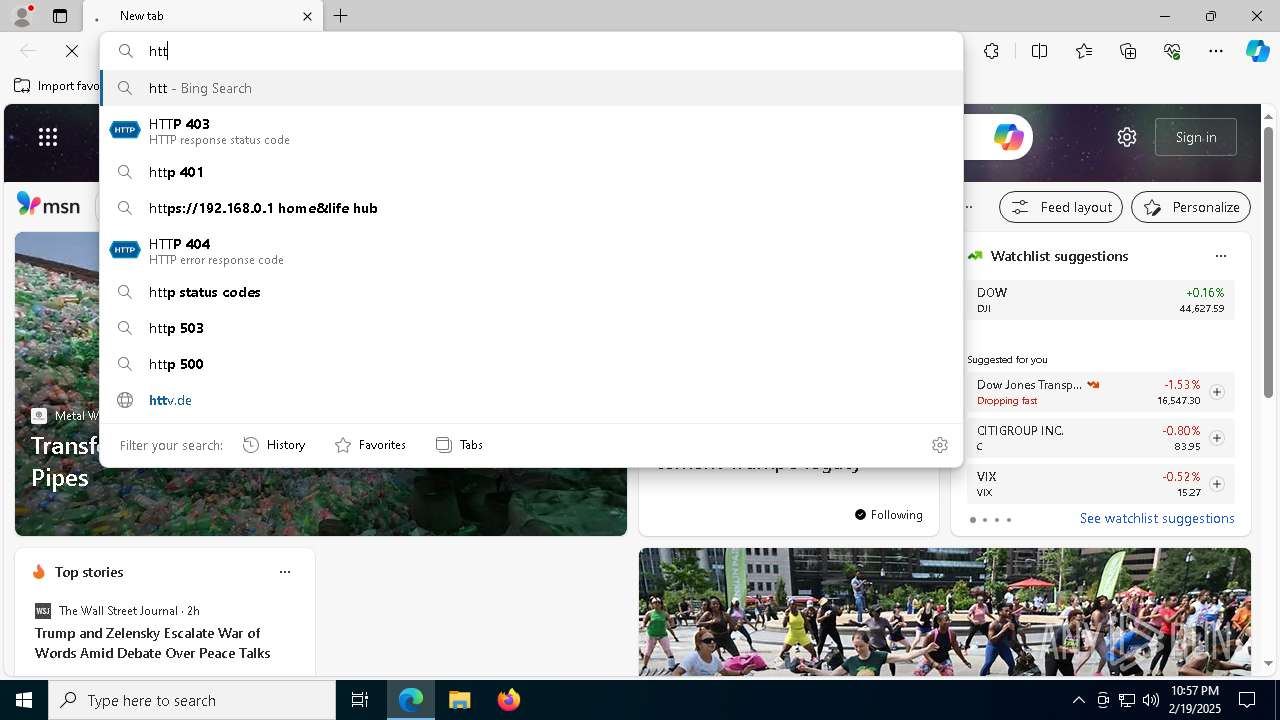Select the 'http 503' suggestion
This screenshot has height=720, width=1280.
pos(531,328)
